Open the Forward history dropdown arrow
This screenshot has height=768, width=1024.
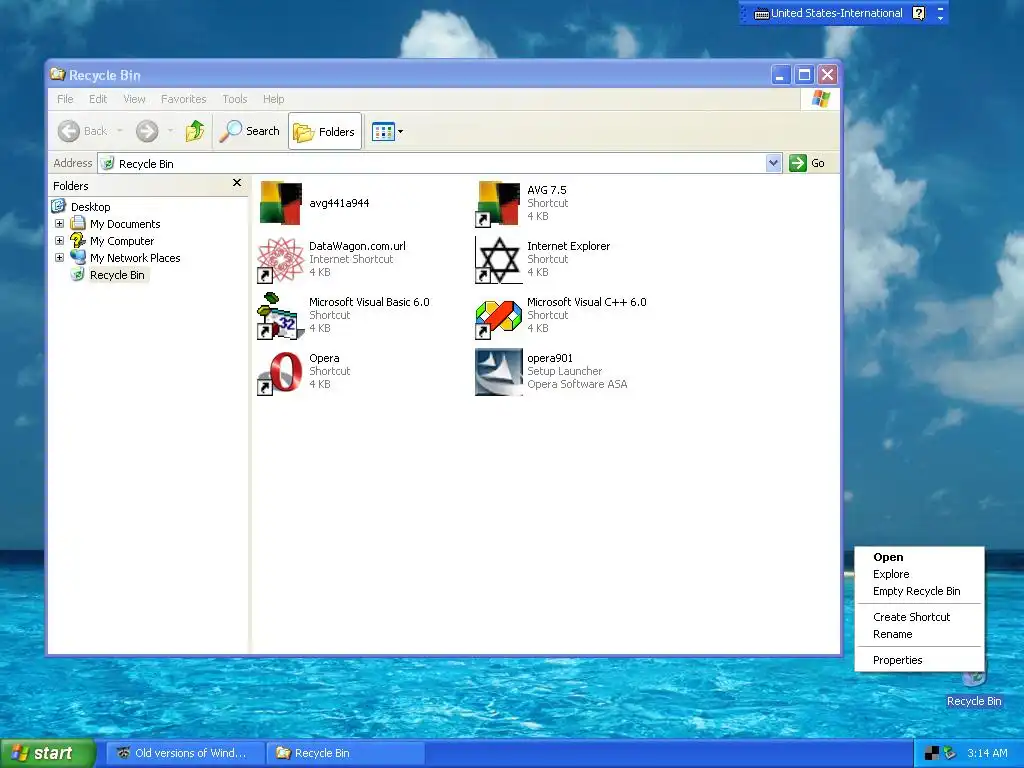click(170, 131)
